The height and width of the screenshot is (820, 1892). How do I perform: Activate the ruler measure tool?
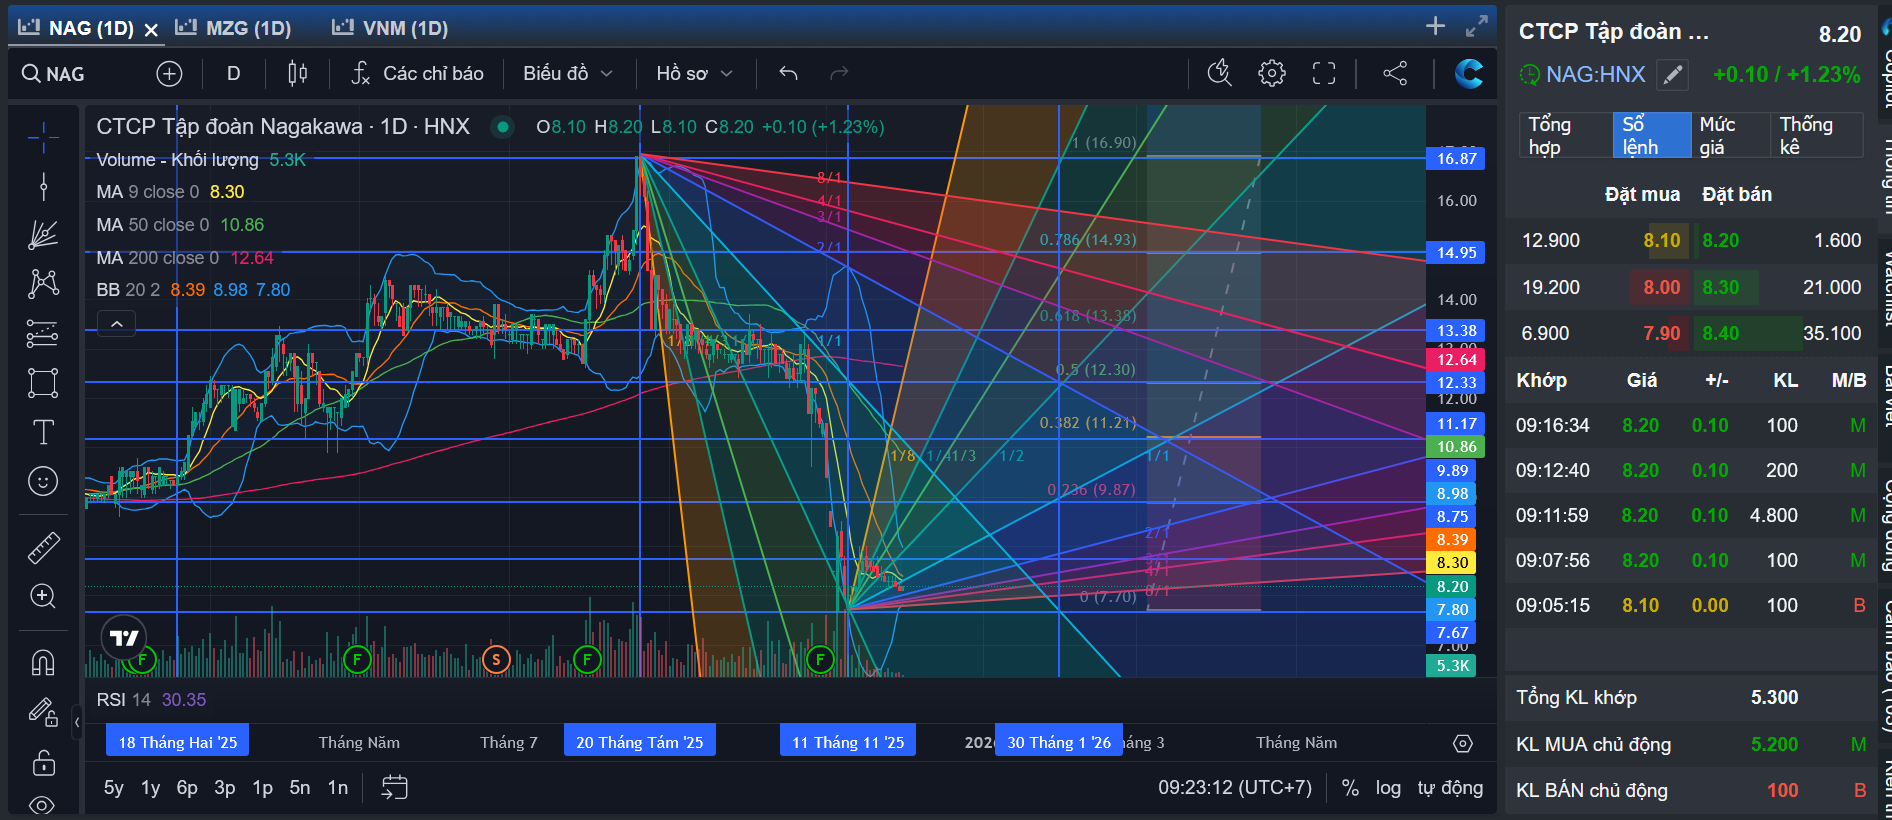point(43,547)
